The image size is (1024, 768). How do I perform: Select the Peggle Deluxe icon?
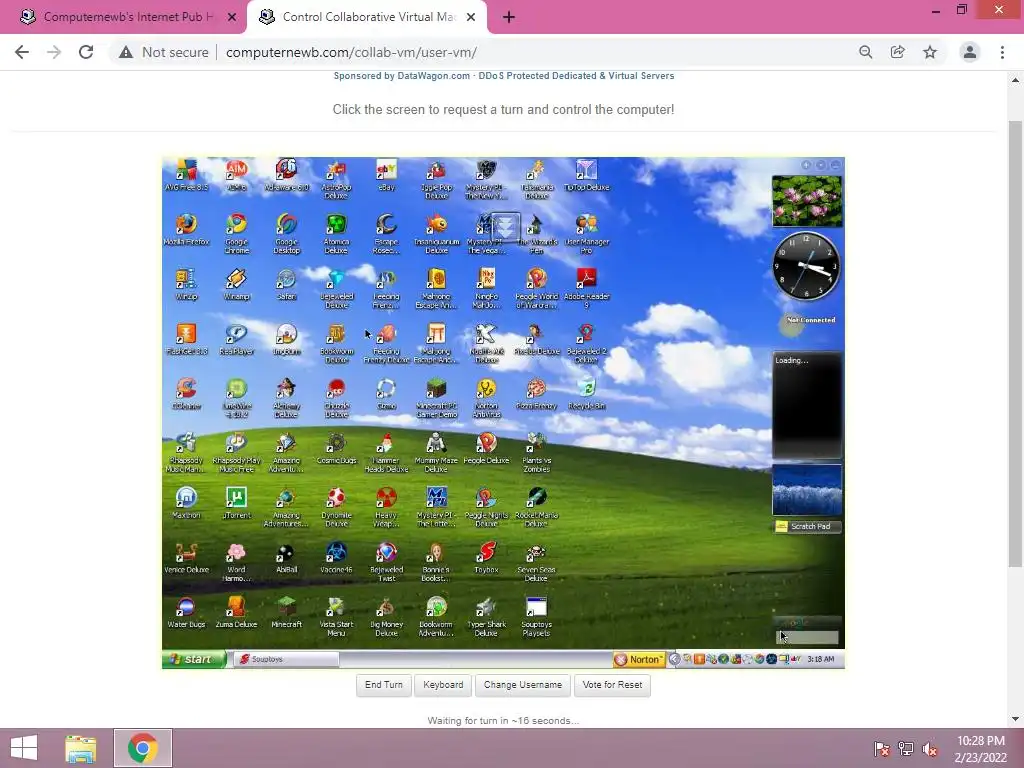click(x=487, y=449)
